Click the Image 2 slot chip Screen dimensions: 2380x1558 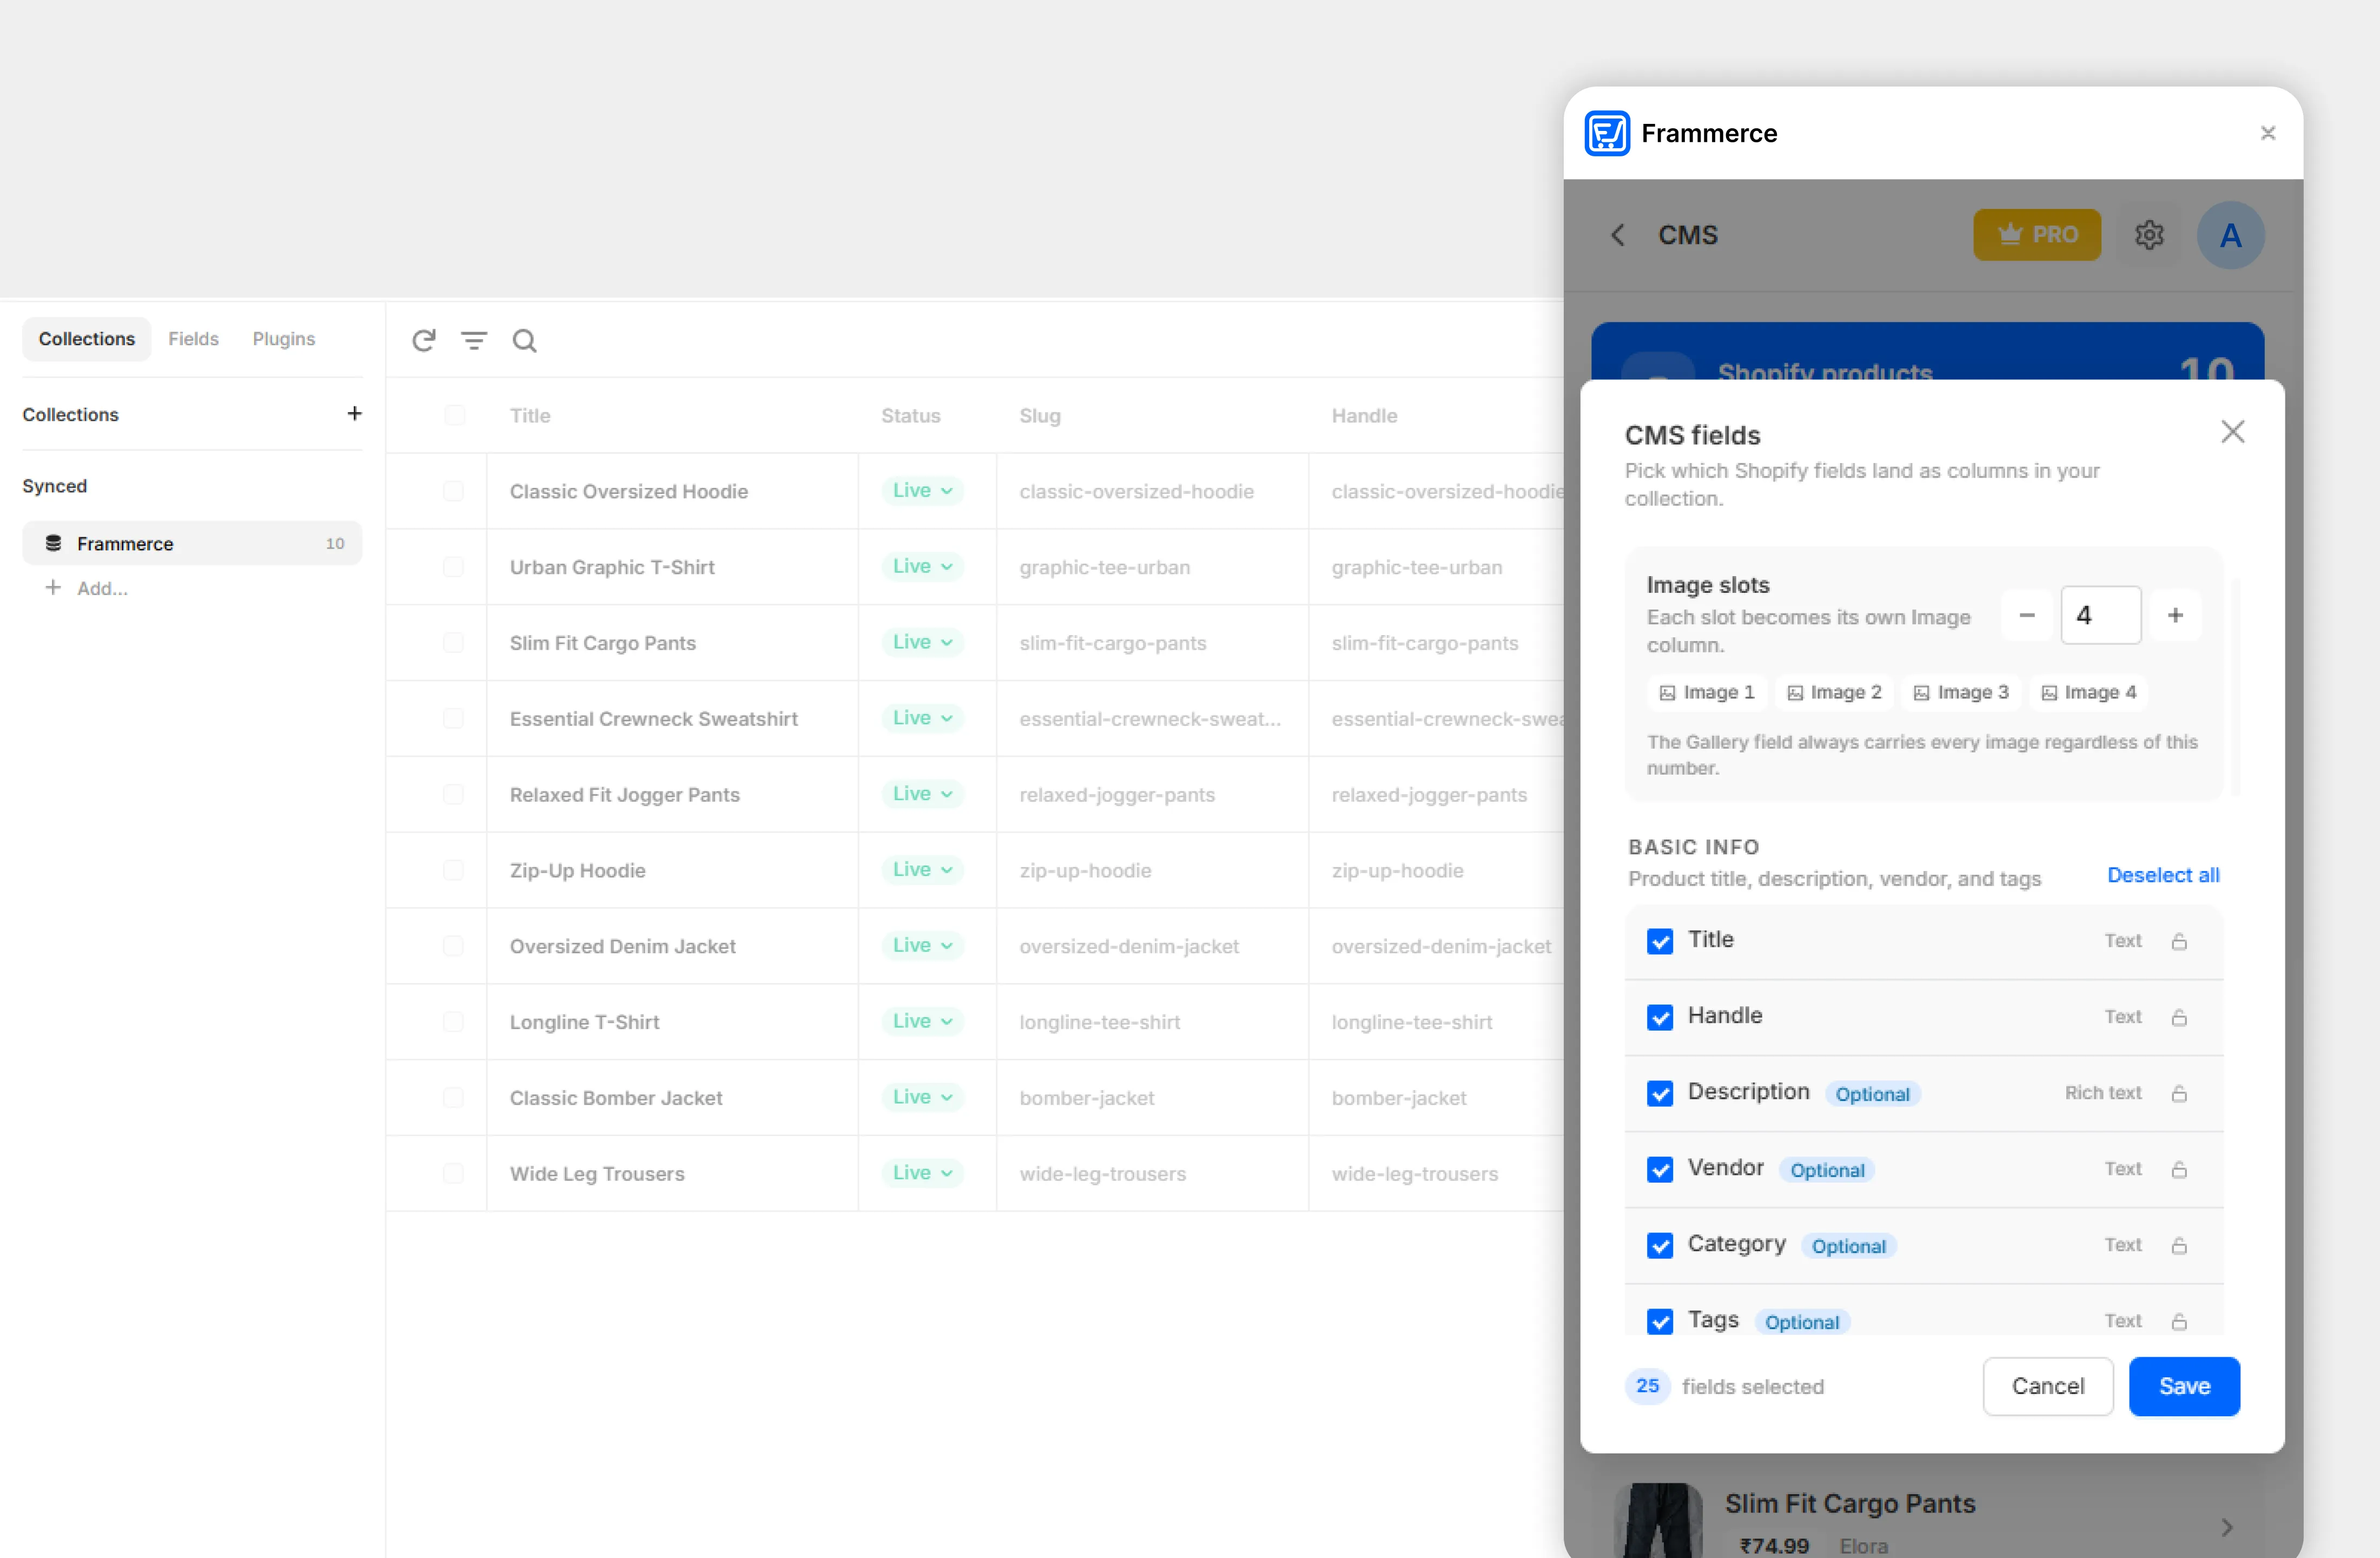coord(1834,692)
